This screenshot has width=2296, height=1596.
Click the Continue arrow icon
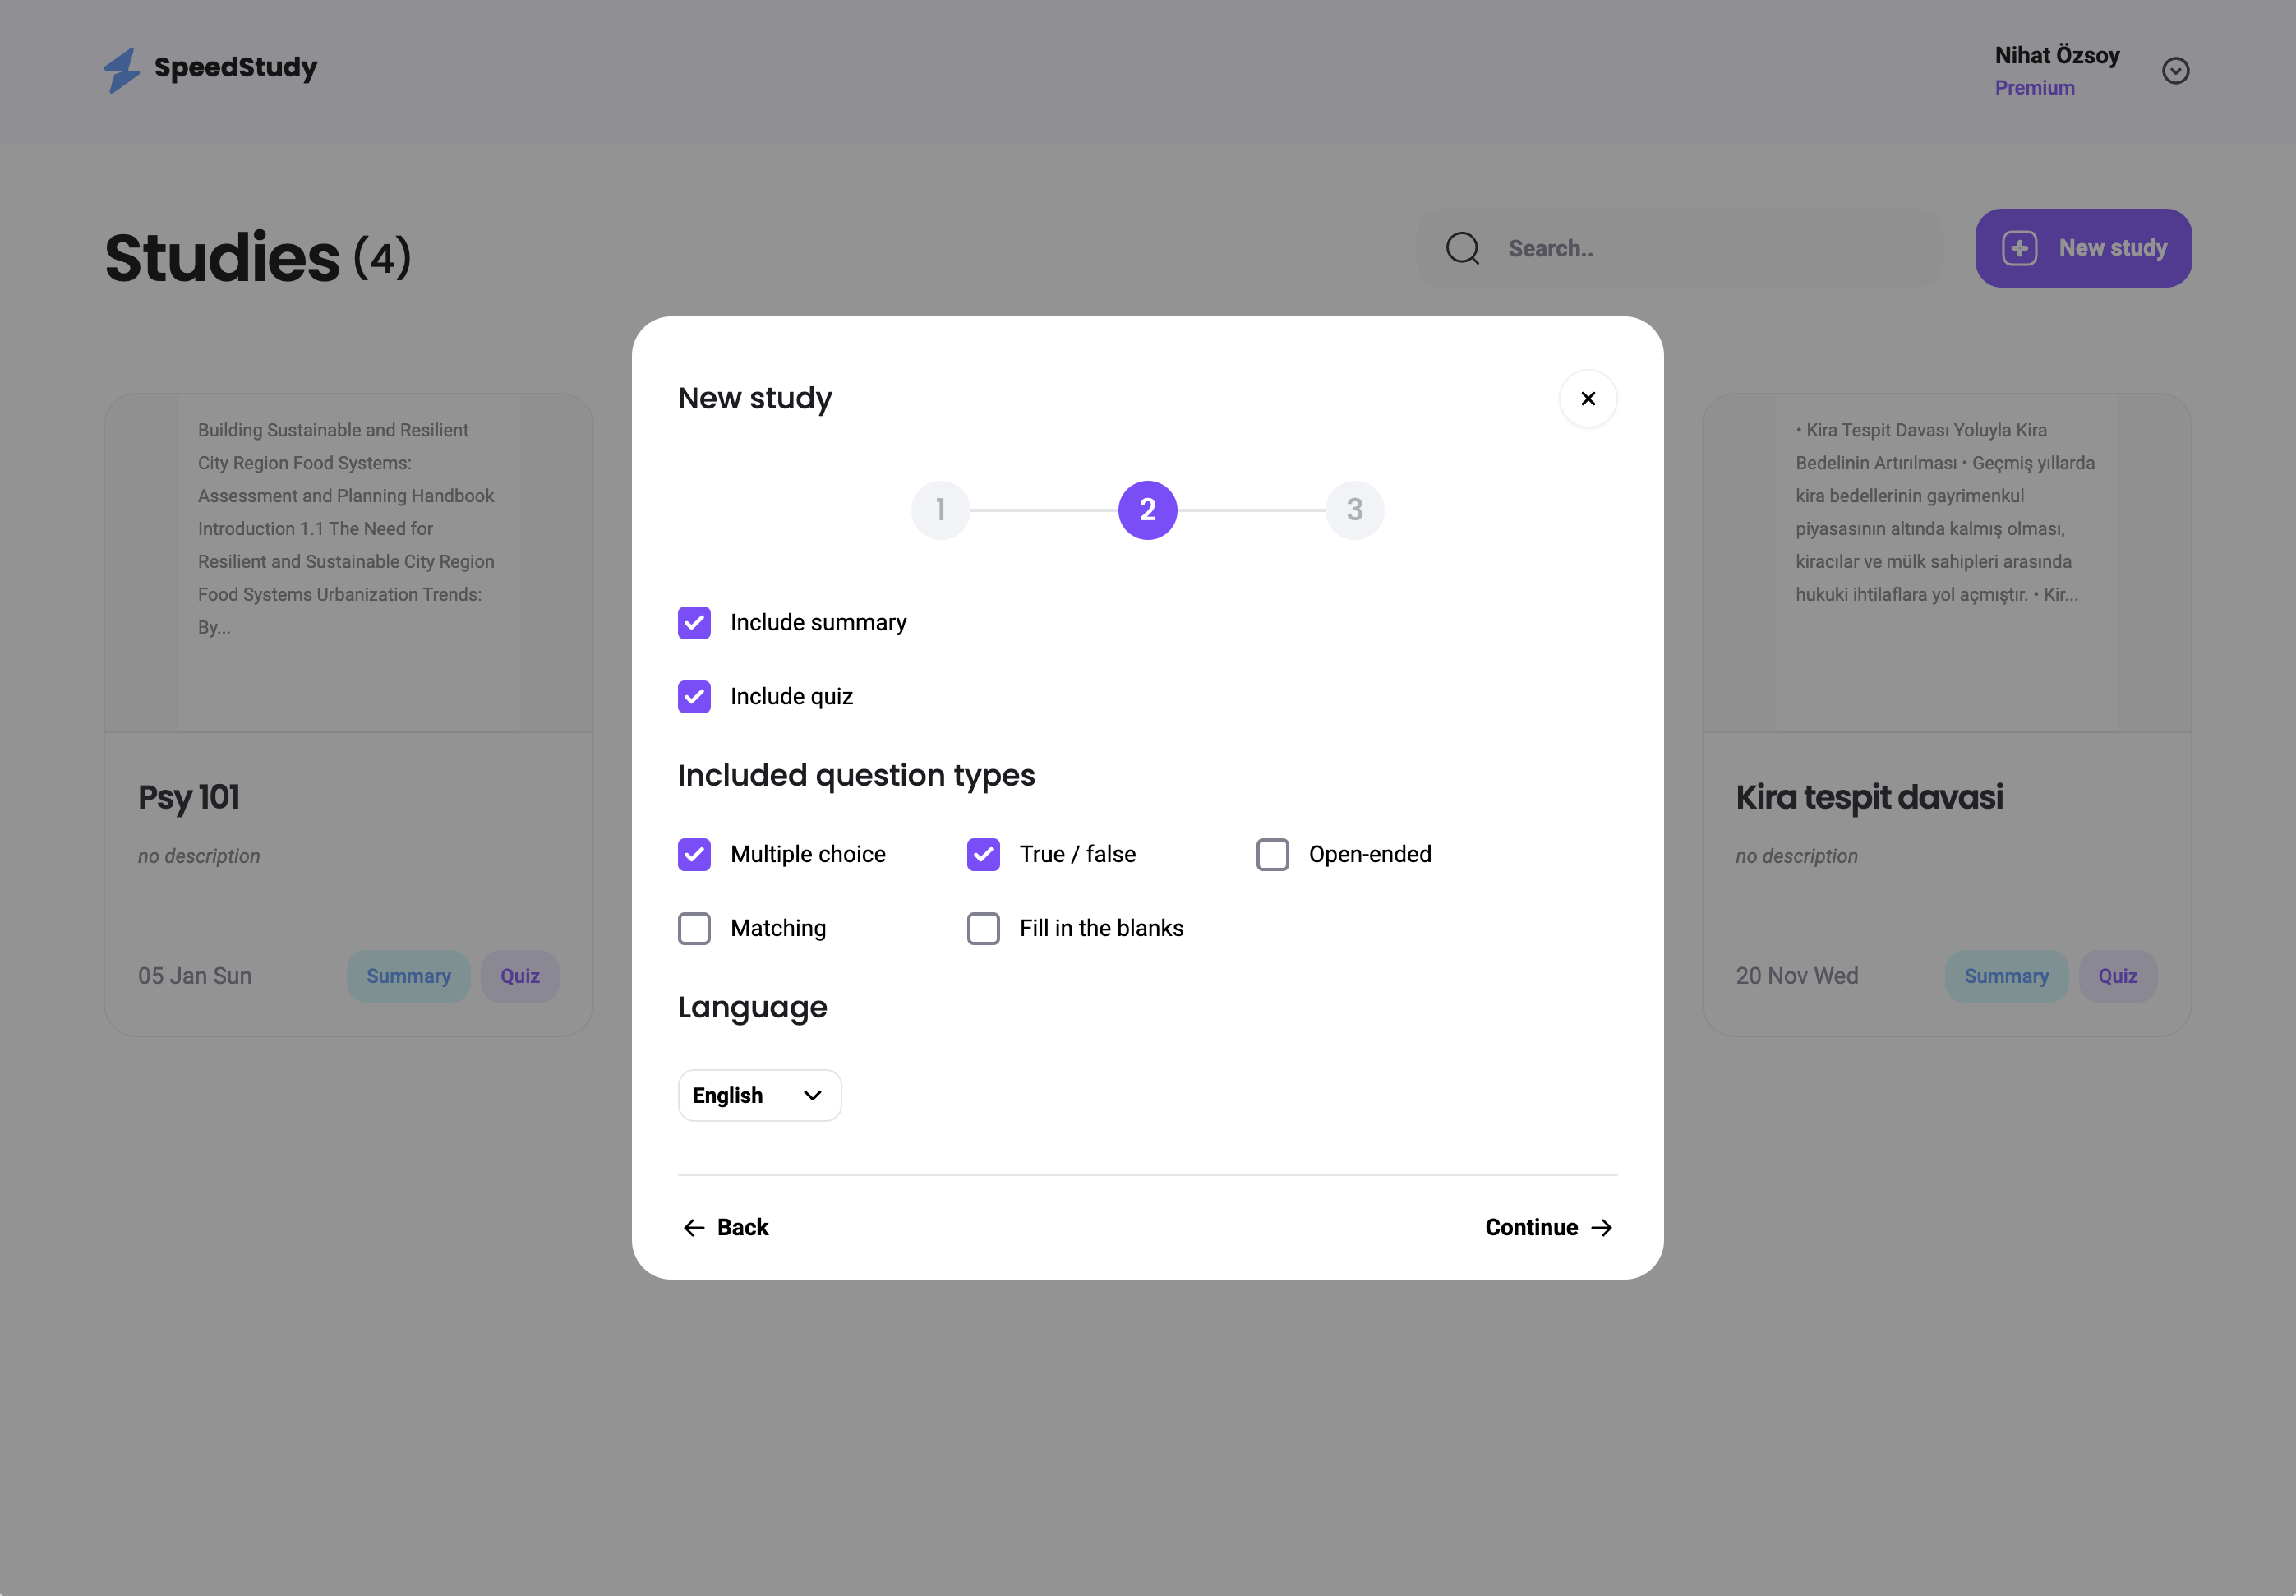(1602, 1227)
